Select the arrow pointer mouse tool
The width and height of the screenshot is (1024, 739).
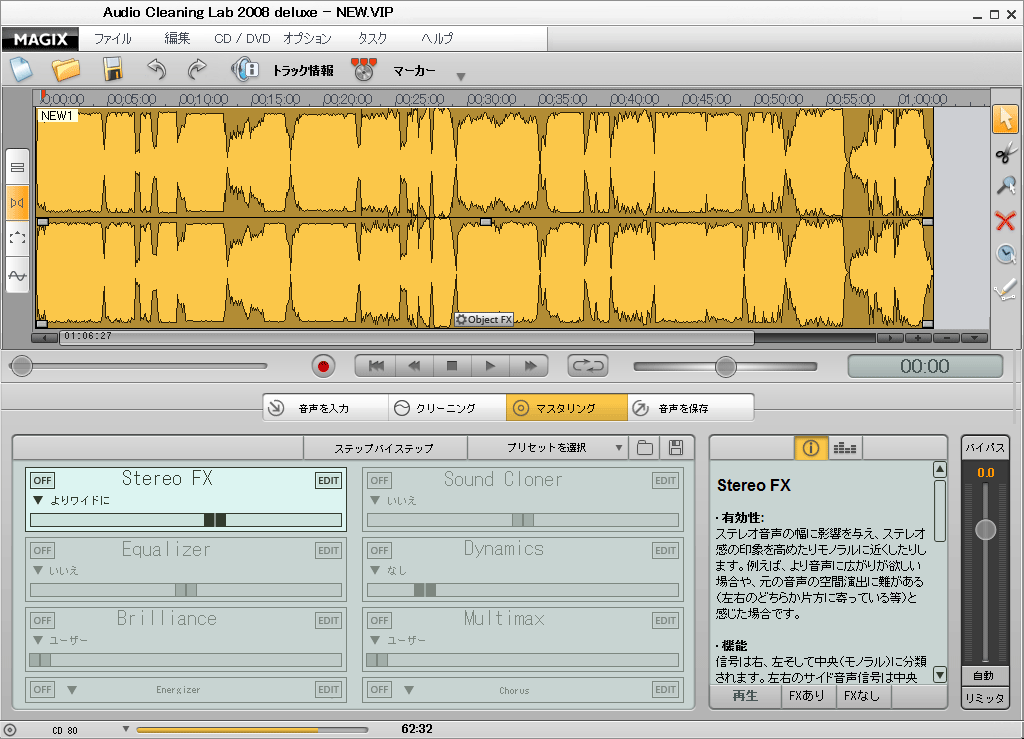(1005, 119)
